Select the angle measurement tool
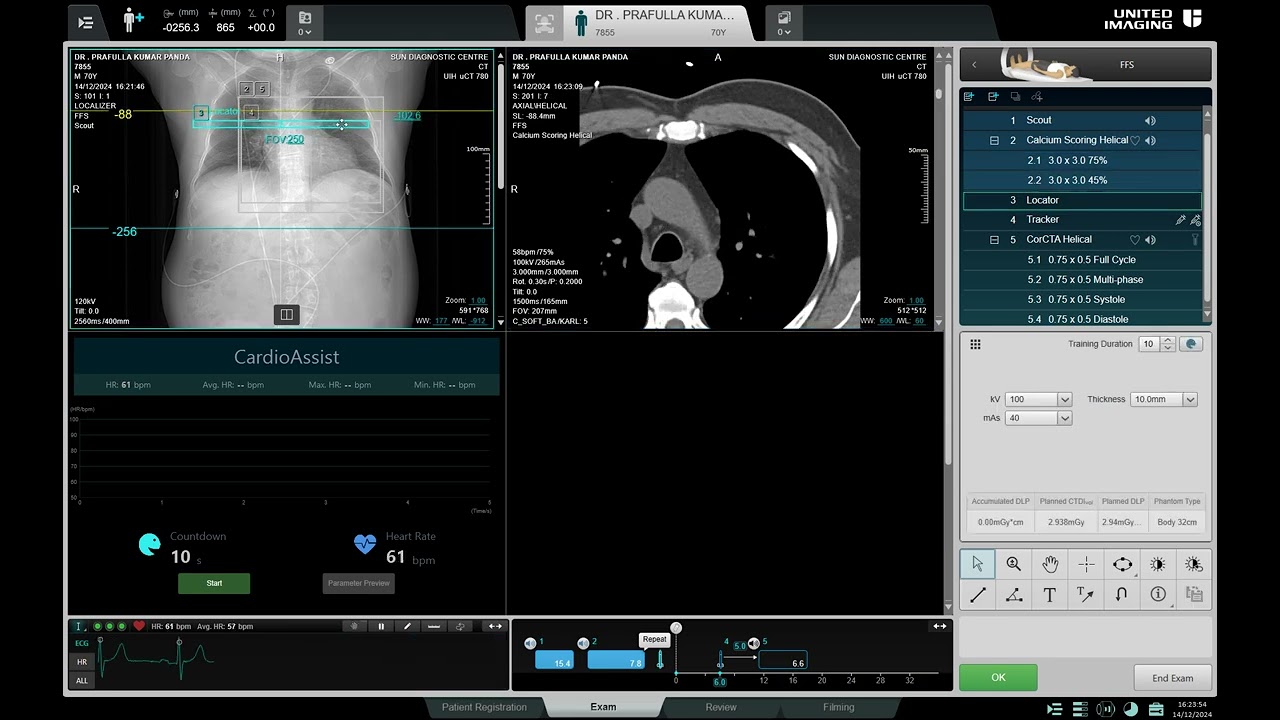The height and width of the screenshot is (720, 1280). [1013, 594]
